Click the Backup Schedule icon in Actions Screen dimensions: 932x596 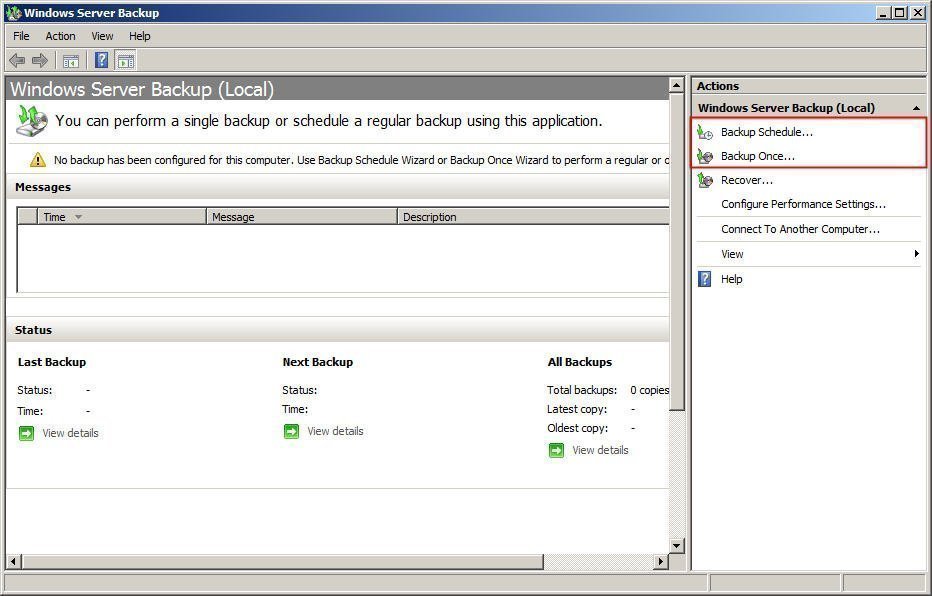pyautogui.click(x=705, y=132)
